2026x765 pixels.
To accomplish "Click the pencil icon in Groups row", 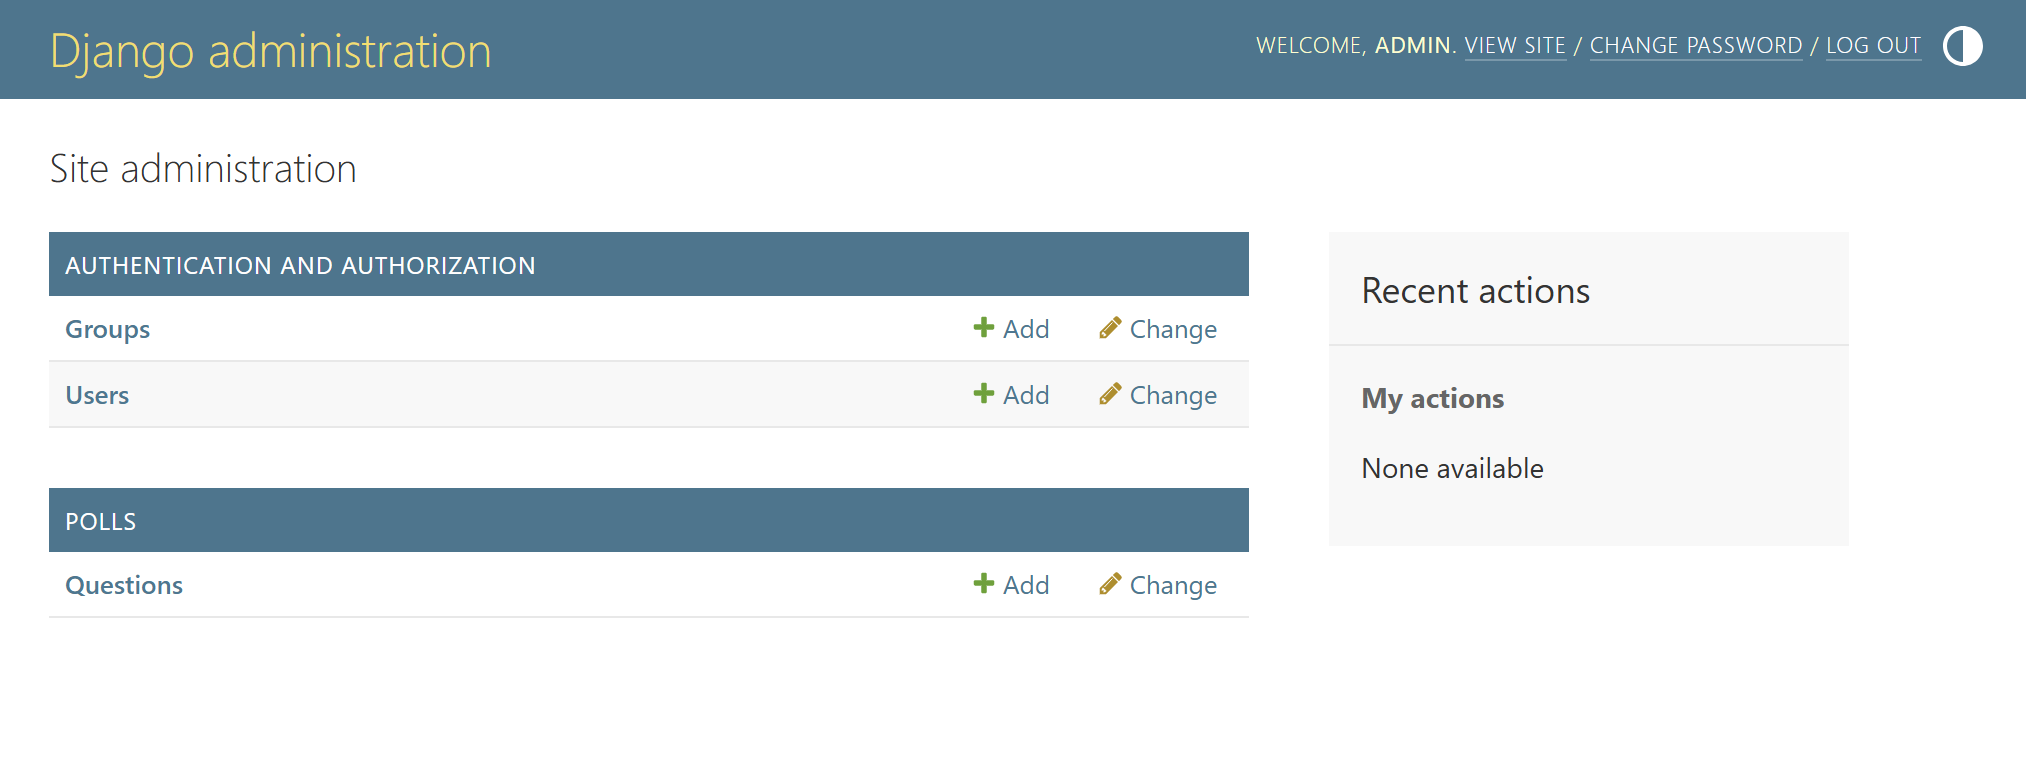I will [1110, 328].
